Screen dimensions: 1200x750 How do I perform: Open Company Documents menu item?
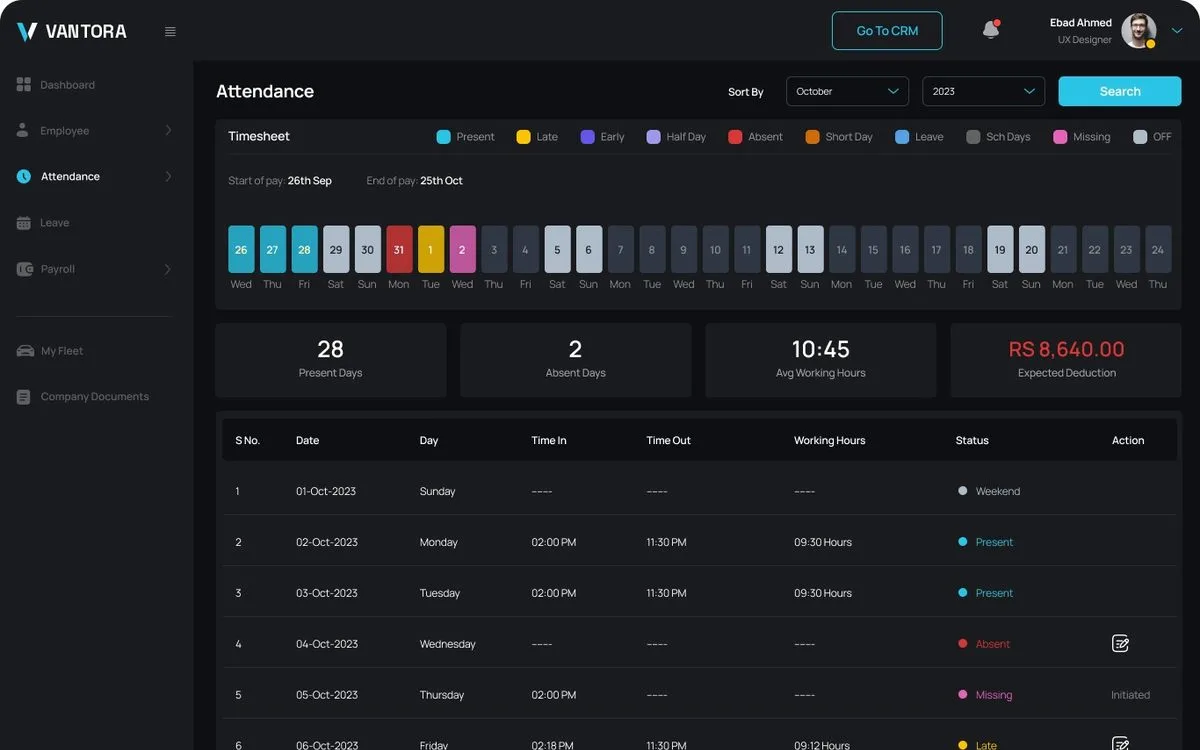96,397
